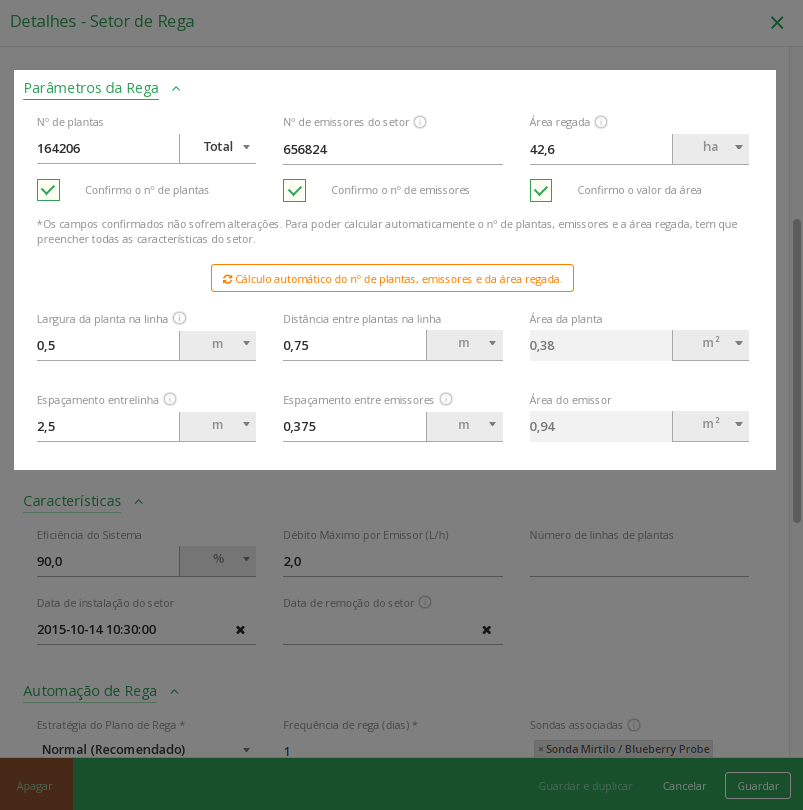The image size is (803, 810).
Task: Open unit dropdown for Espaçamento entre emissores
Action: pyautogui.click(x=464, y=426)
